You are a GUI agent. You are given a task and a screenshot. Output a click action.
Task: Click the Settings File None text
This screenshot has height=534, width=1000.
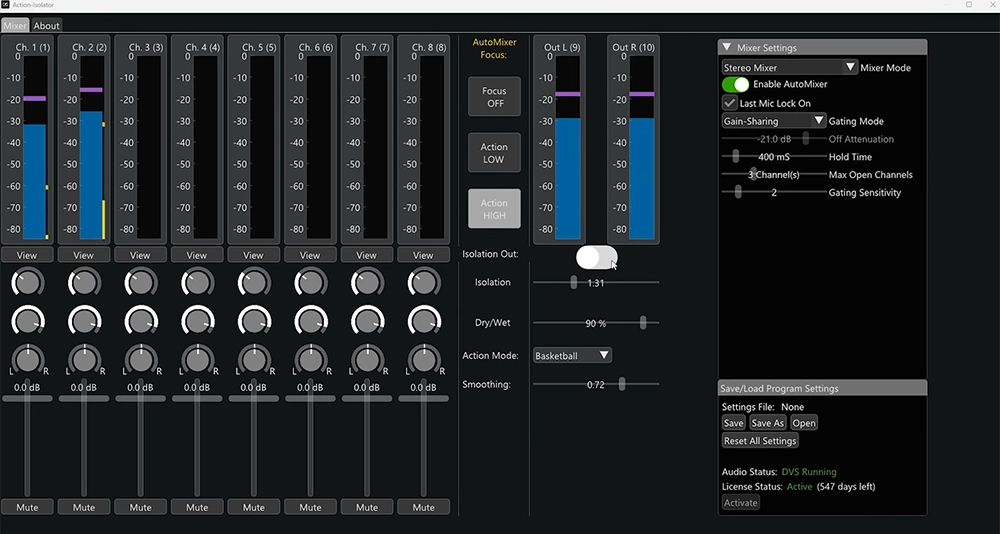tap(763, 407)
